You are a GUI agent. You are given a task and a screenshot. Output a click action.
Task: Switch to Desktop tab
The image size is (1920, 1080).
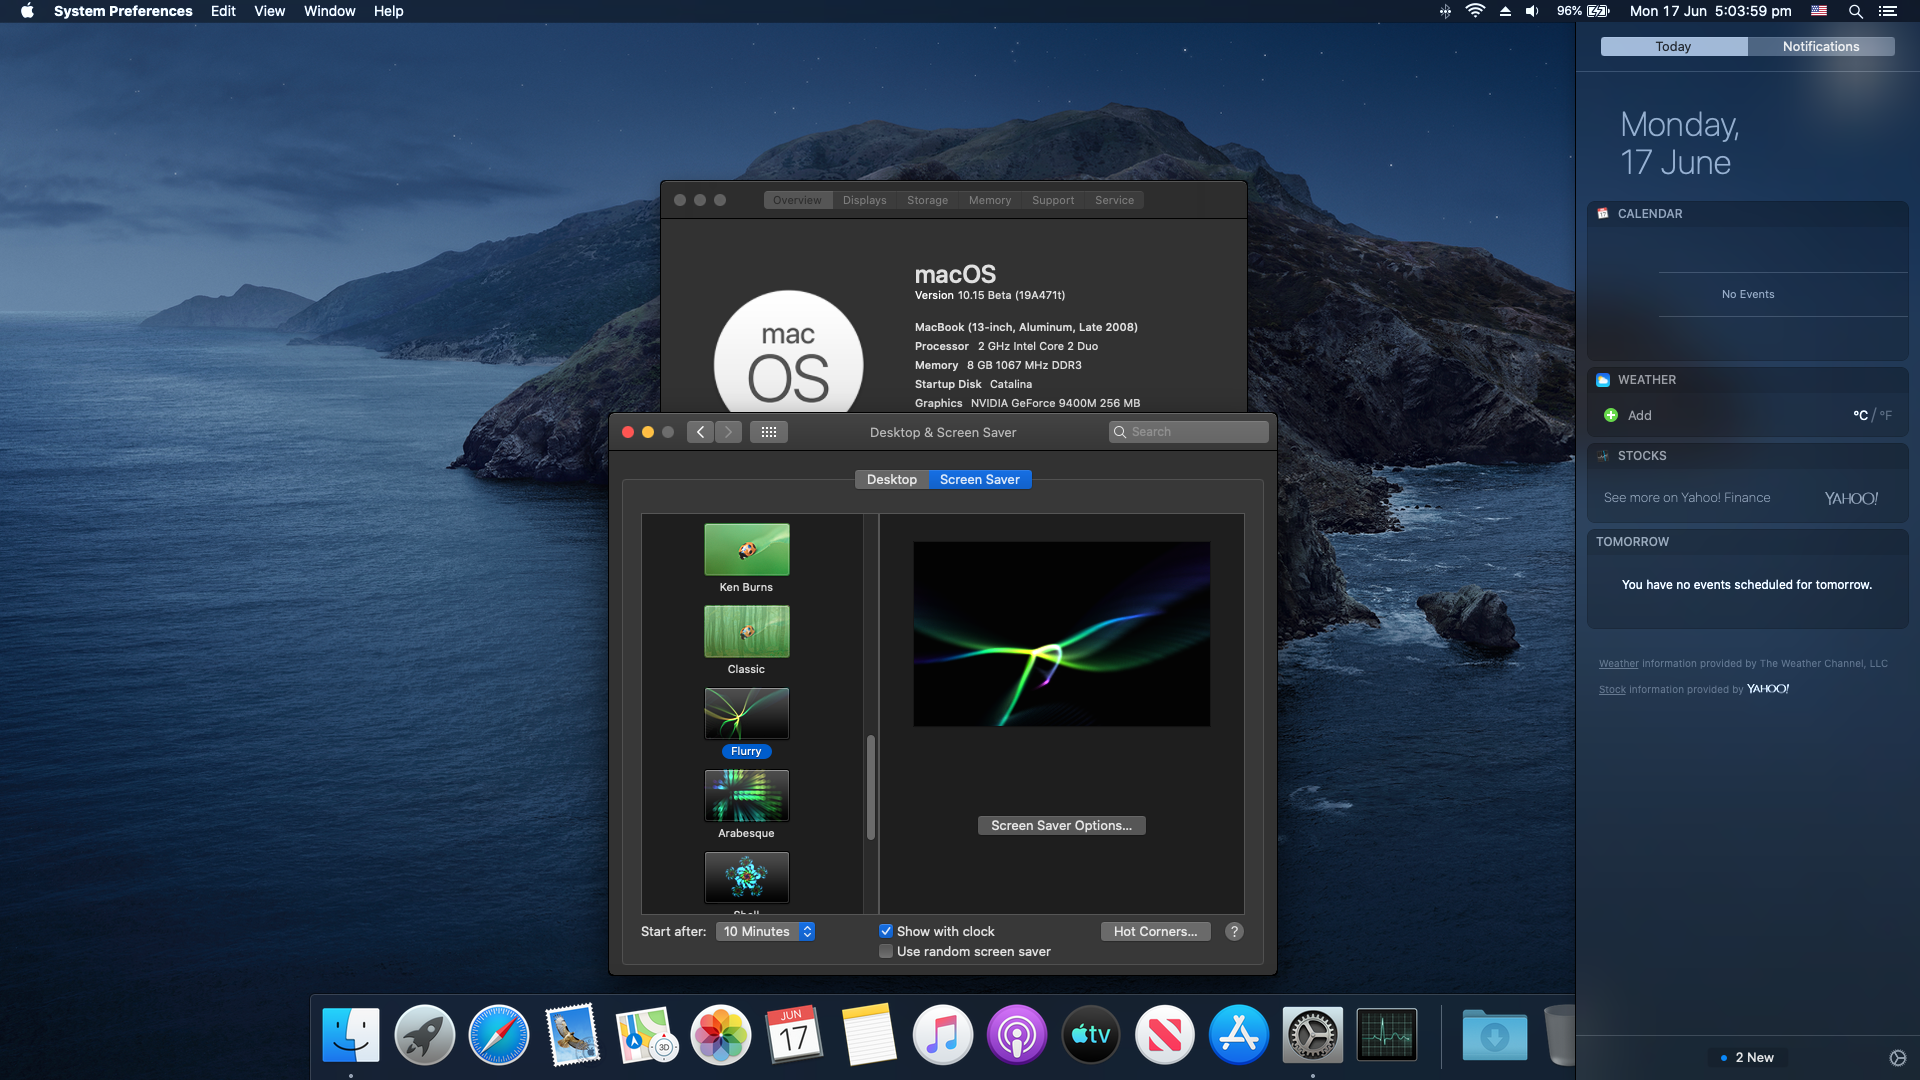[x=892, y=479]
